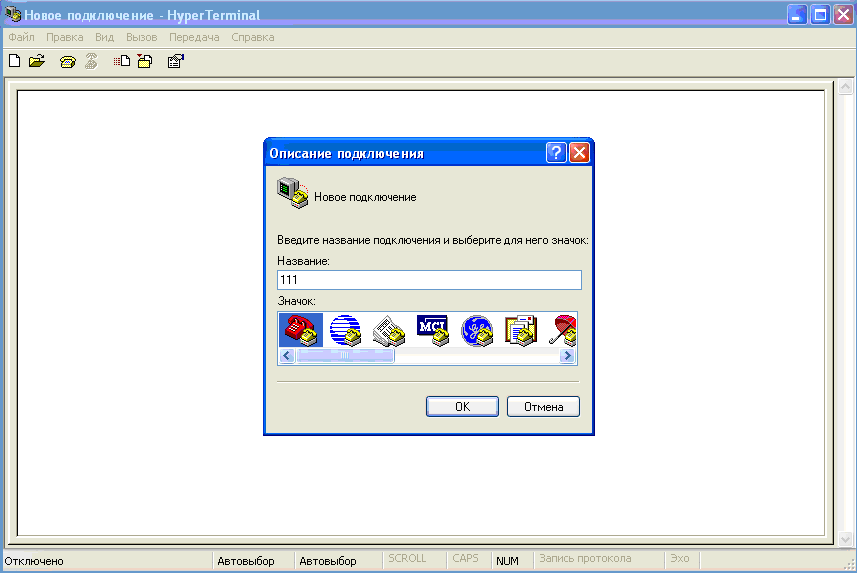Screen dimensions: 858x573
Task: Click icon list left scroll arrow
Action: pos(287,356)
